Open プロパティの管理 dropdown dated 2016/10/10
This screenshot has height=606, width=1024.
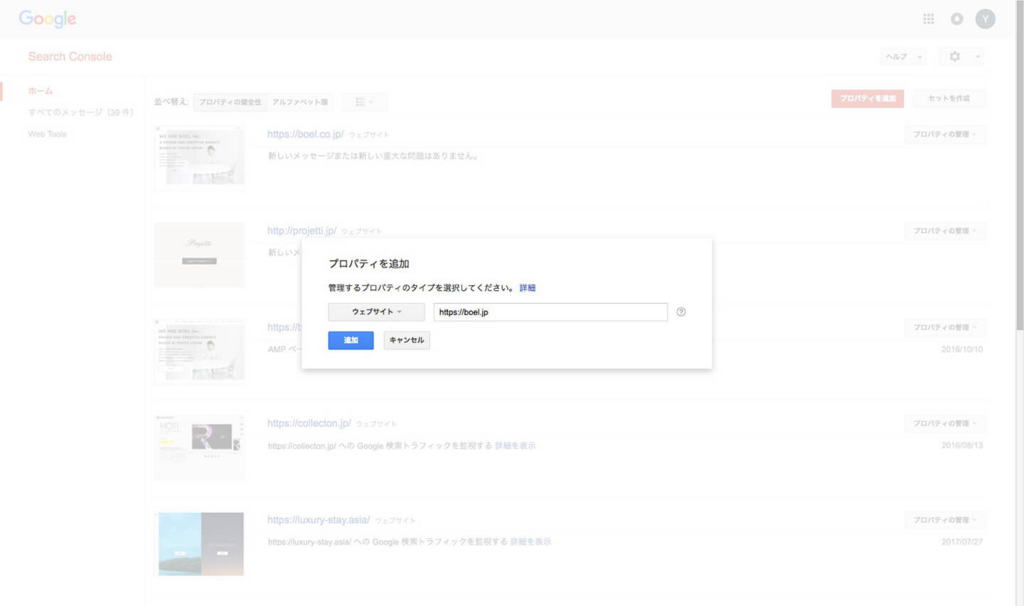pos(944,327)
